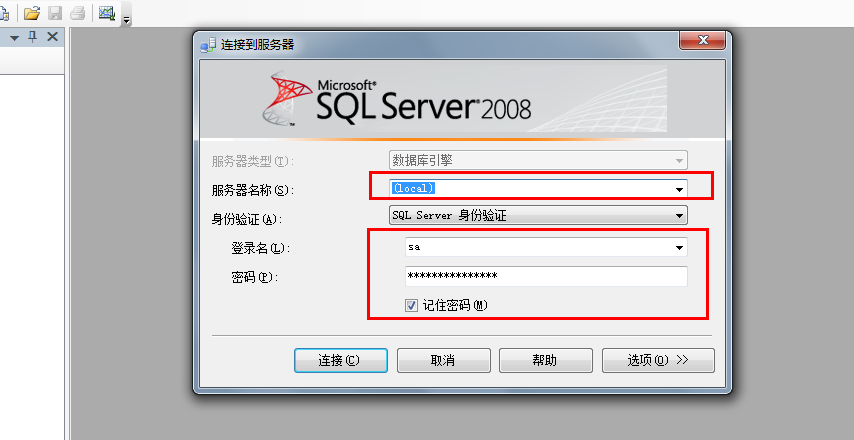Click the partially visible new query icon
This screenshot has width=854, height=440.
coord(4,13)
